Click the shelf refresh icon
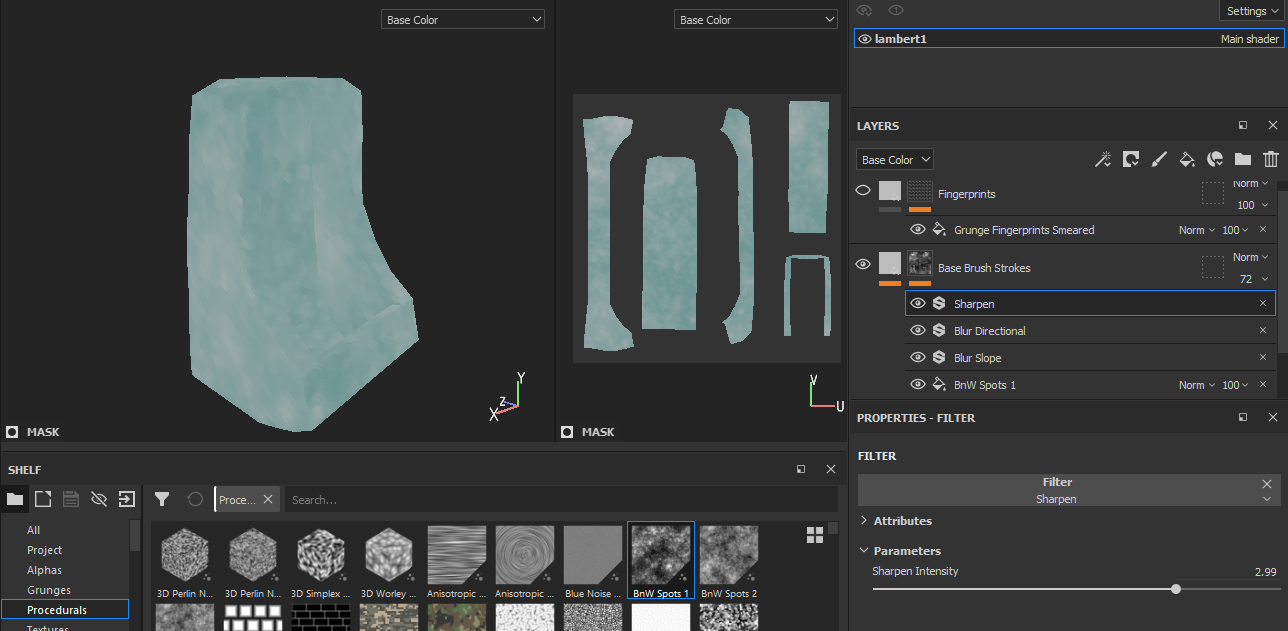The image size is (1288, 631). pyautogui.click(x=195, y=499)
